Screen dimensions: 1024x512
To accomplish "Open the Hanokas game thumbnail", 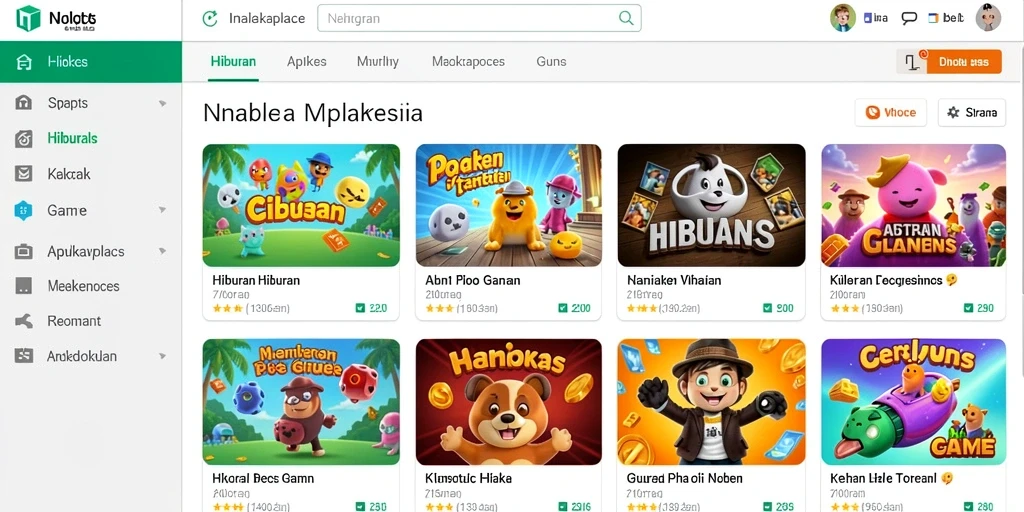I will click(509, 402).
